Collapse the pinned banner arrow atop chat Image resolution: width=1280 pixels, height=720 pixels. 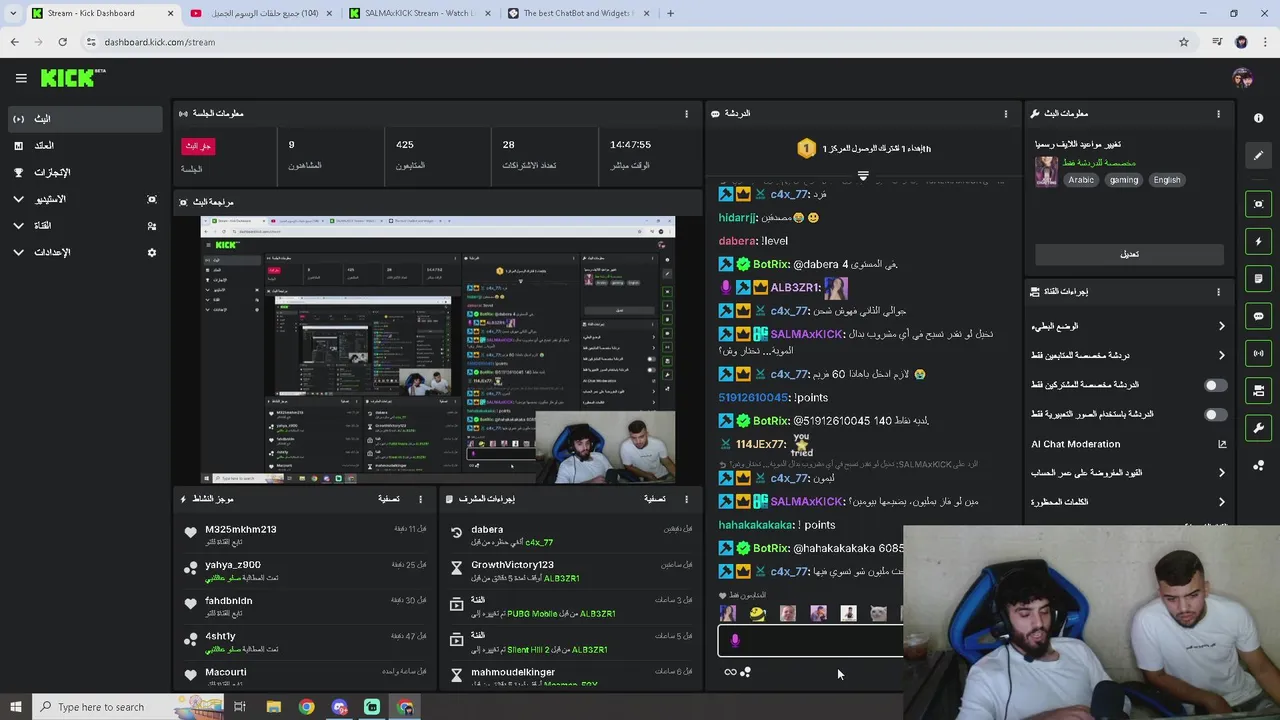click(863, 175)
